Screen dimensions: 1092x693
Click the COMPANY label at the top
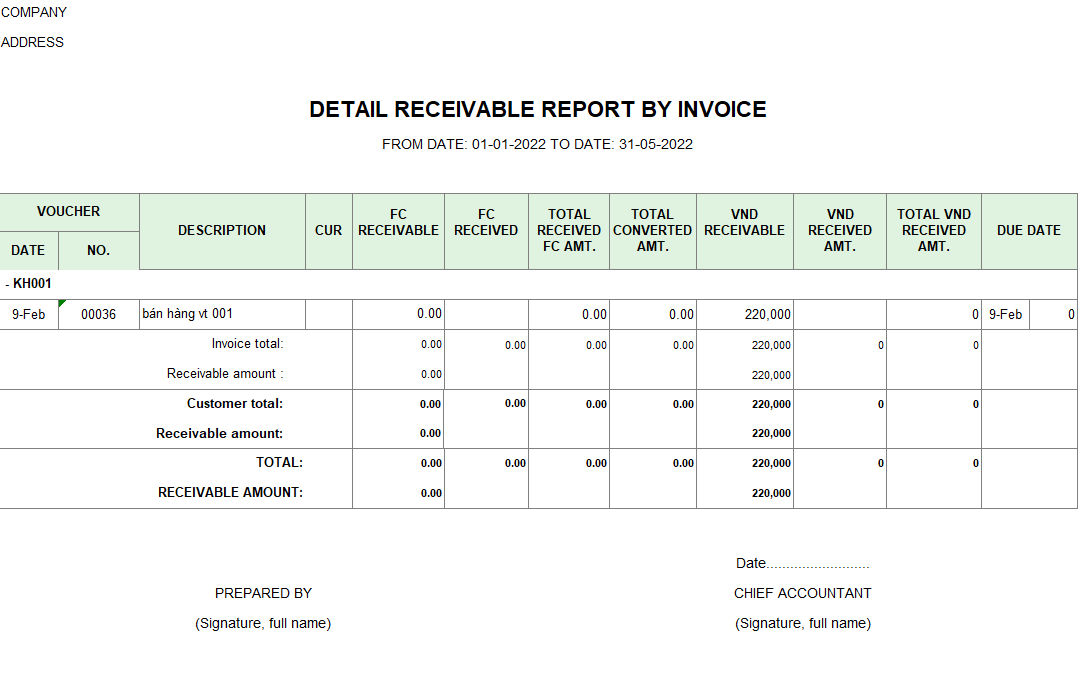tap(33, 13)
